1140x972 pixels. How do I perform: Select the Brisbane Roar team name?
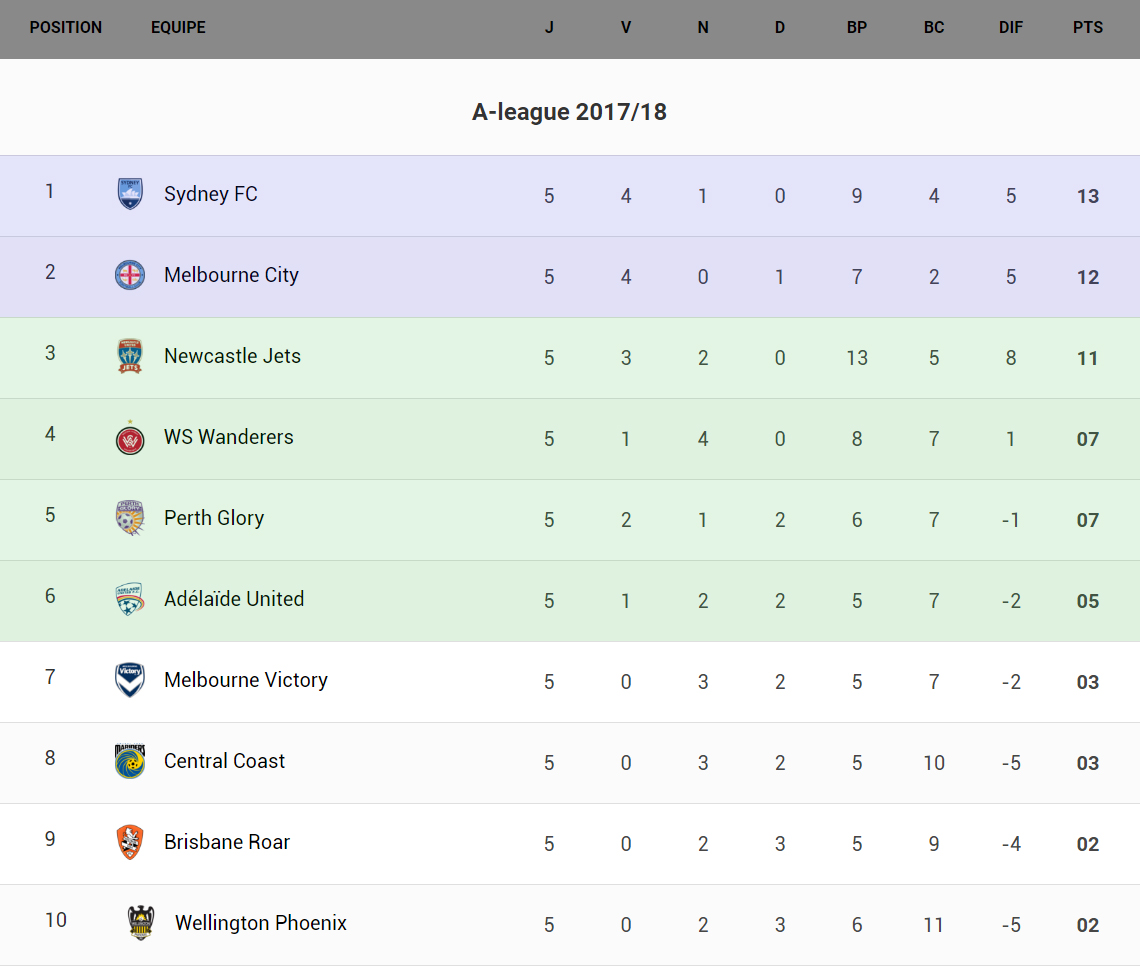(x=227, y=842)
